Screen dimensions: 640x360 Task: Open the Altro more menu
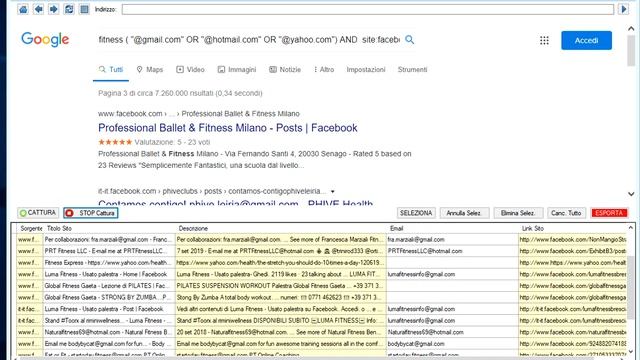coord(324,70)
